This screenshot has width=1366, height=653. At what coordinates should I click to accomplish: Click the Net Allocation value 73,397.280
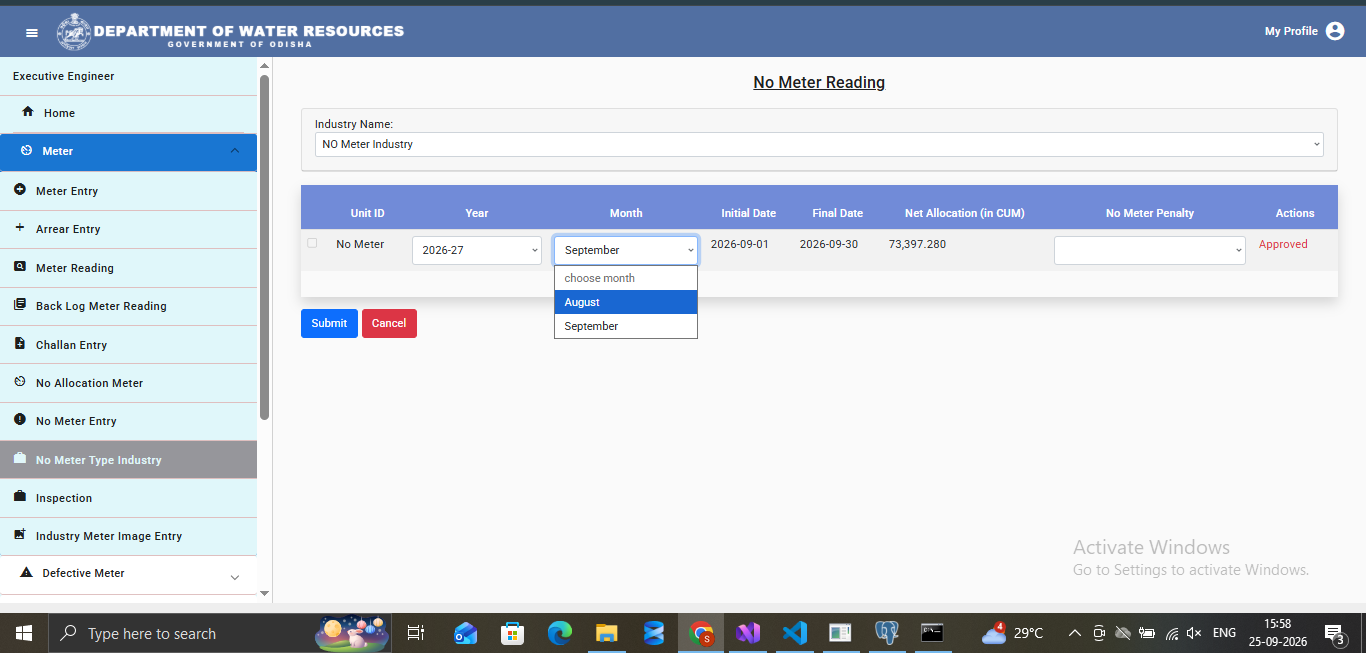pyautogui.click(x=917, y=244)
